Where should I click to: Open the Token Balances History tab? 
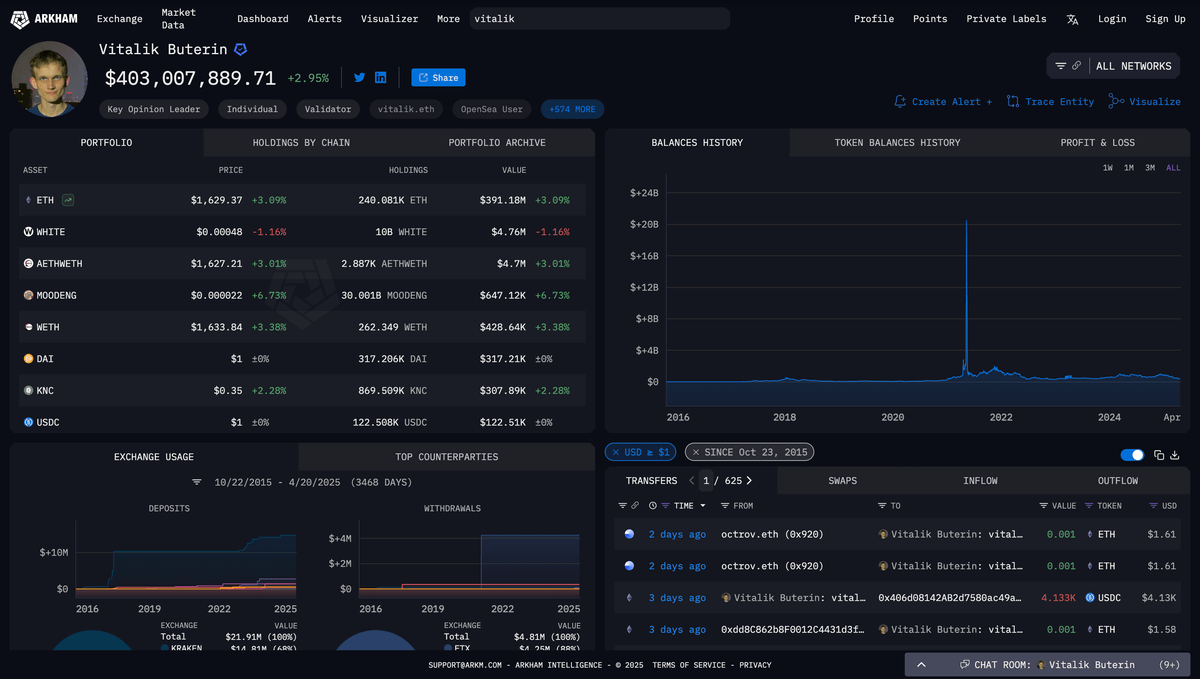tap(897, 143)
